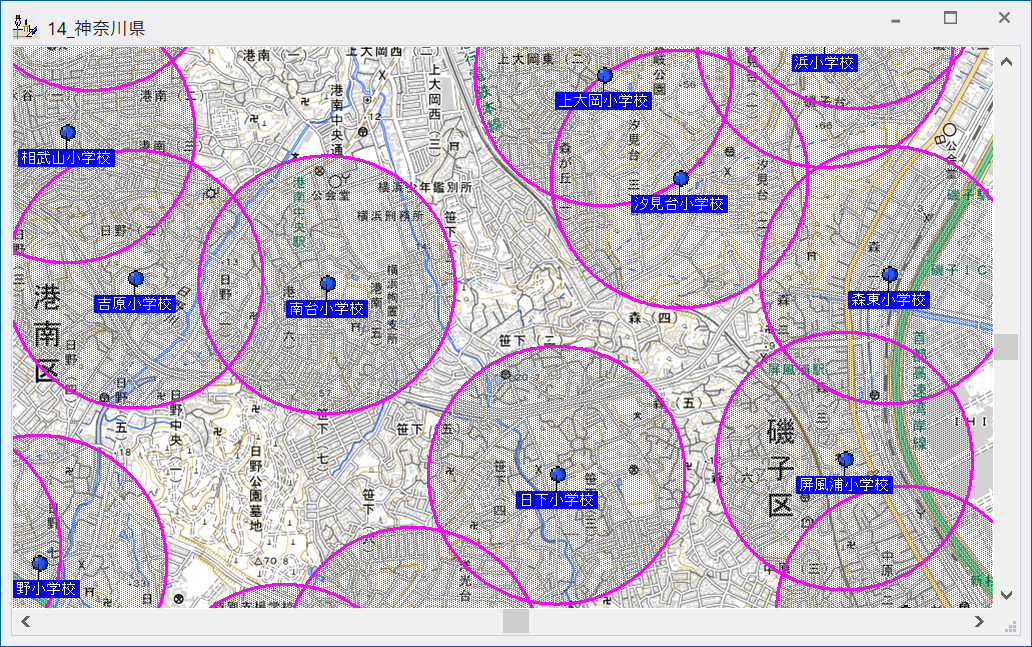Click the 磯子区 ward name on map
1032x647 pixels.
(x=781, y=467)
